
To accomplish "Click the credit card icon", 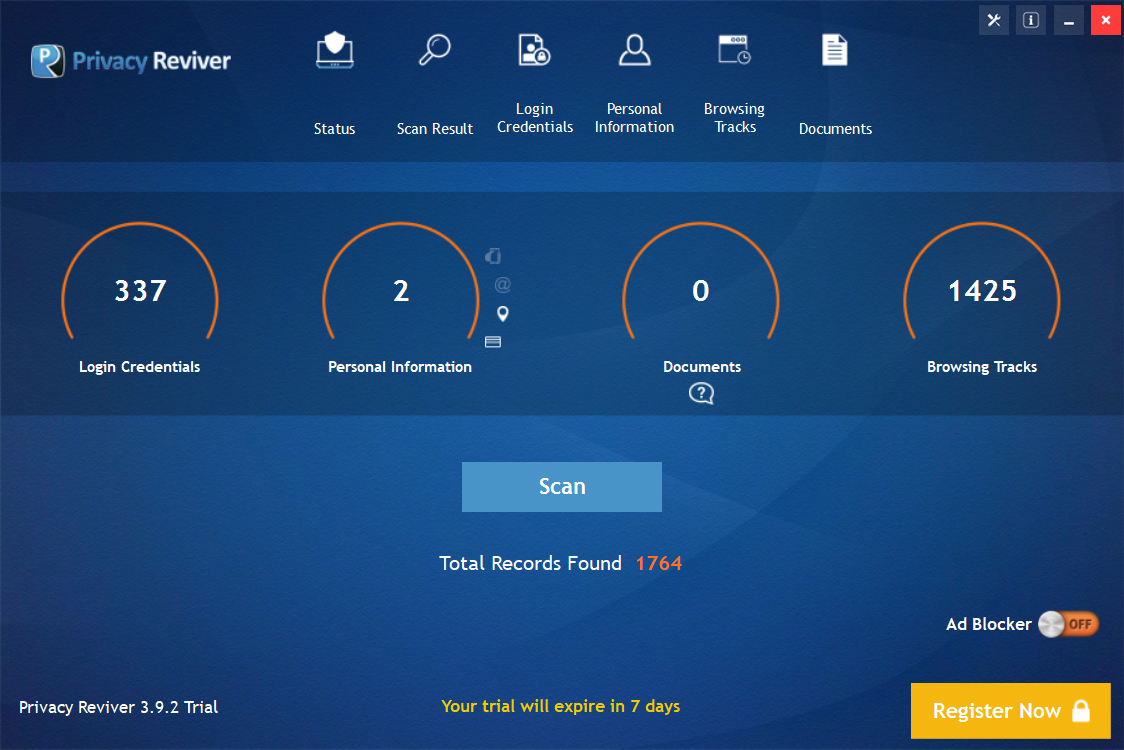I will [492, 342].
